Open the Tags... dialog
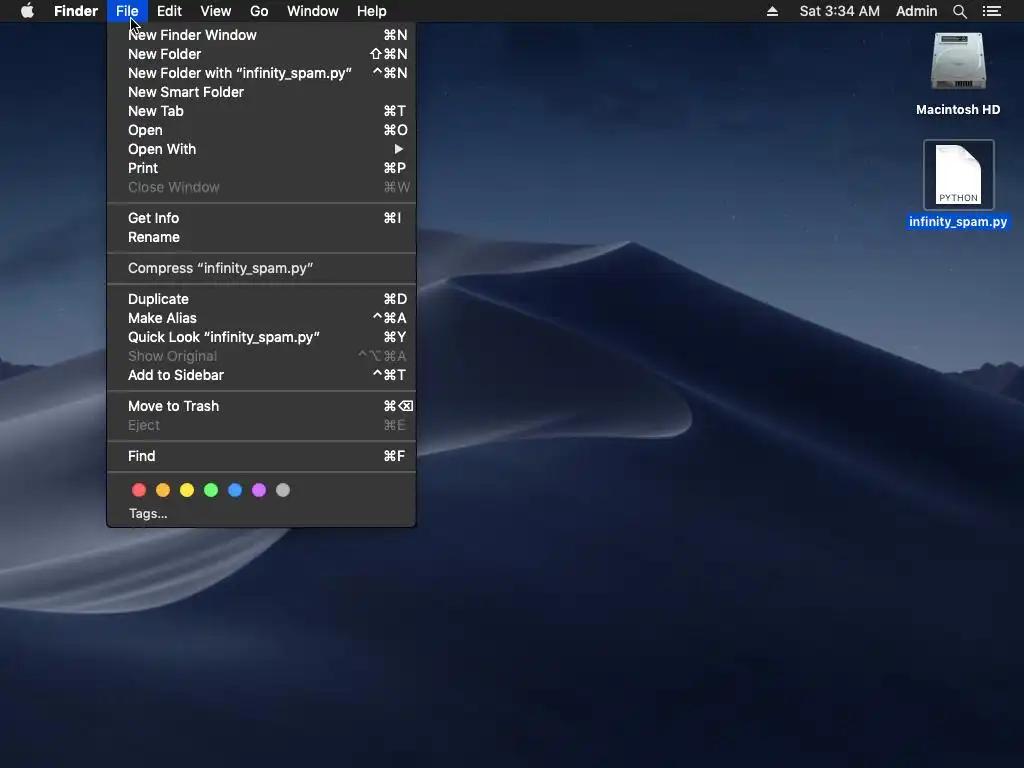1024x768 pixels. click(x=261, y=513)
